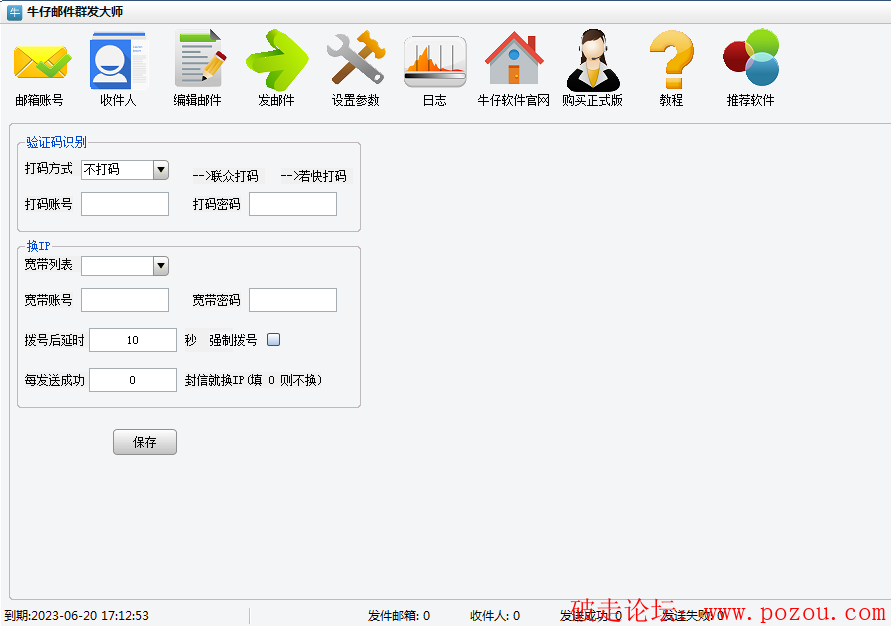Screen dimensions: 891x628
Task: Focus the 打码账号 input field
Action: coord(125,204)
